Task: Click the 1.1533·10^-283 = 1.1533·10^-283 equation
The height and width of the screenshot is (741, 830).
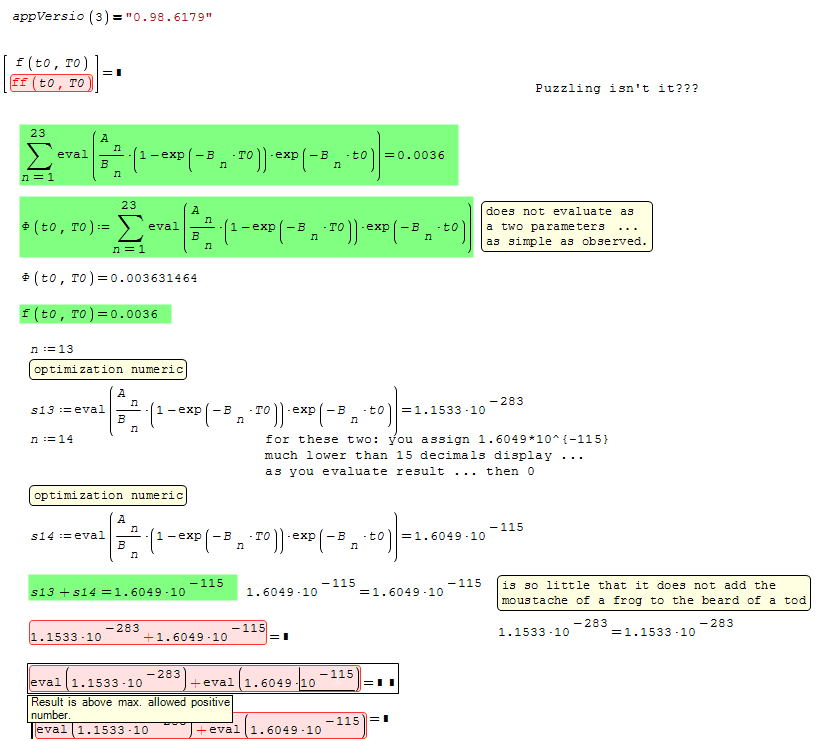Action: (615, 629)
